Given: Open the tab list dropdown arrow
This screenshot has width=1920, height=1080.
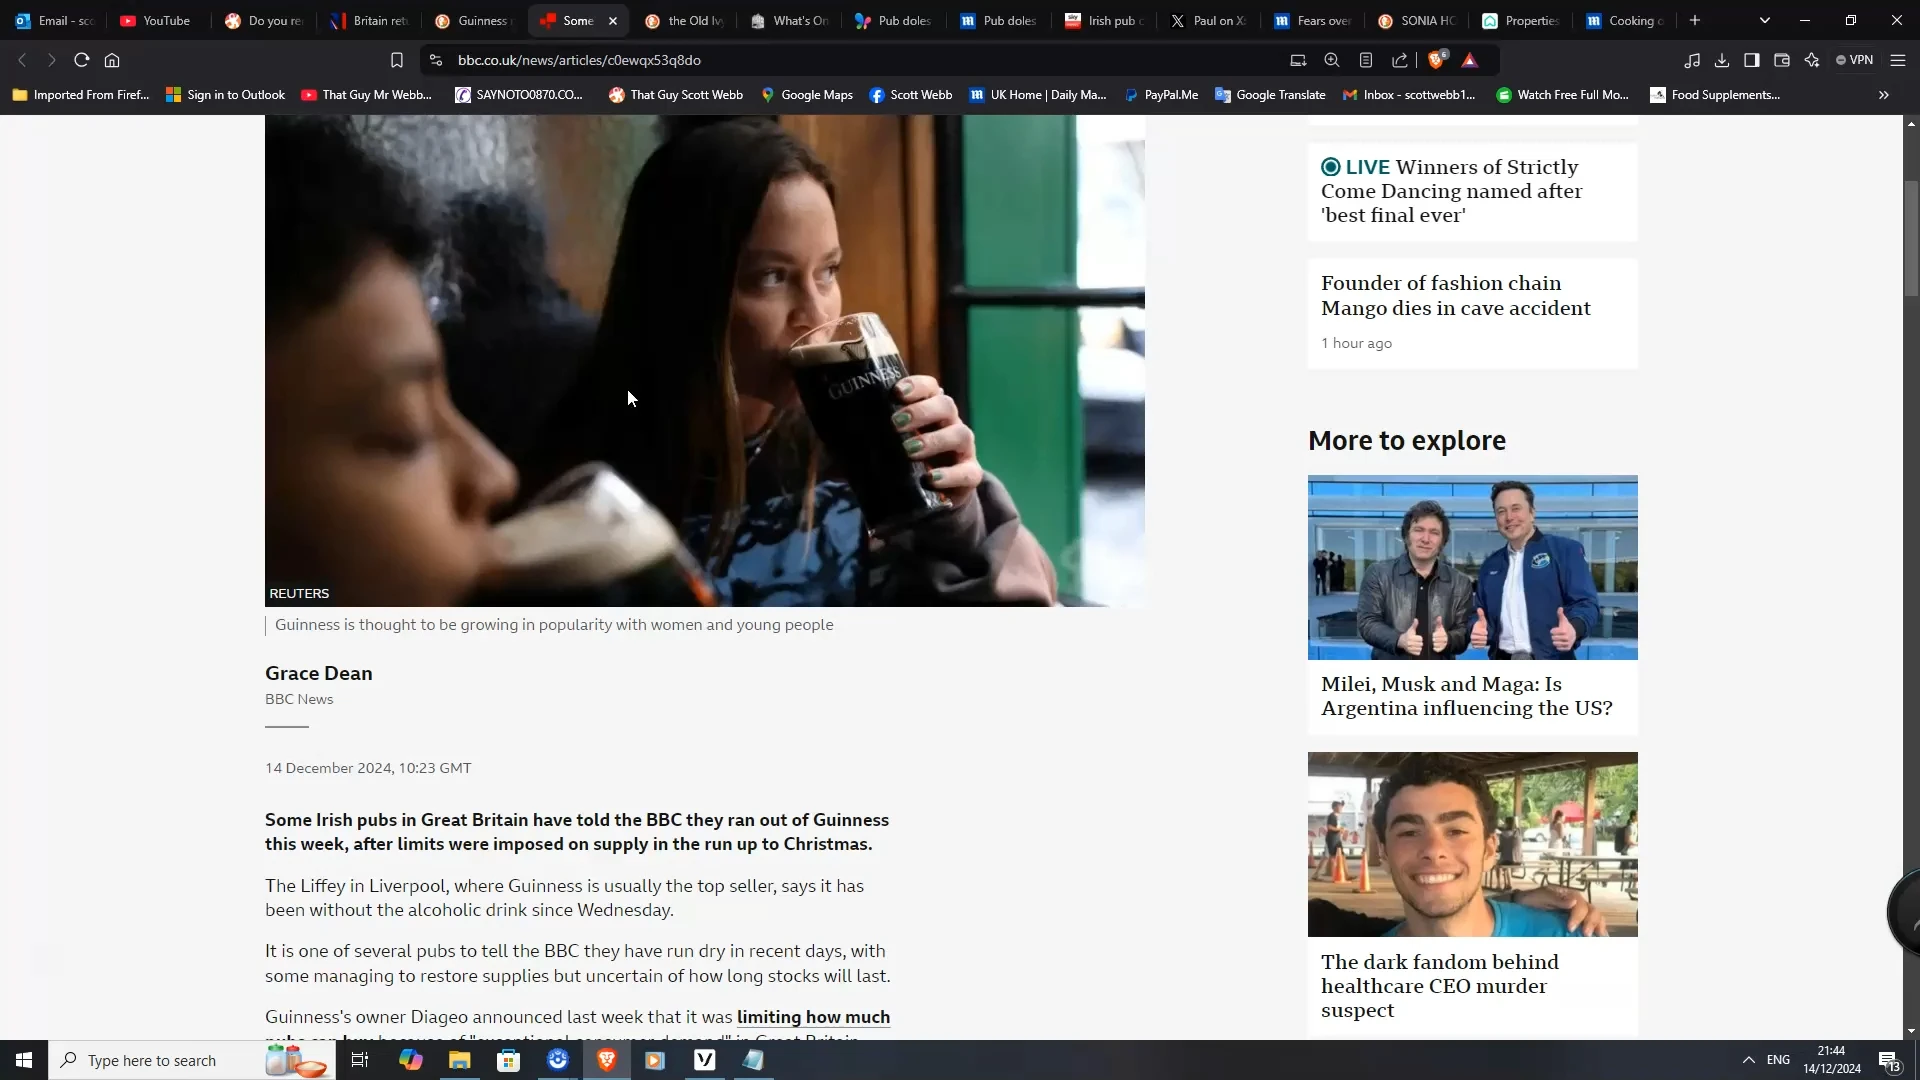Looking at the screenshot, I should pyautogui.click(x=1765, y=20).
